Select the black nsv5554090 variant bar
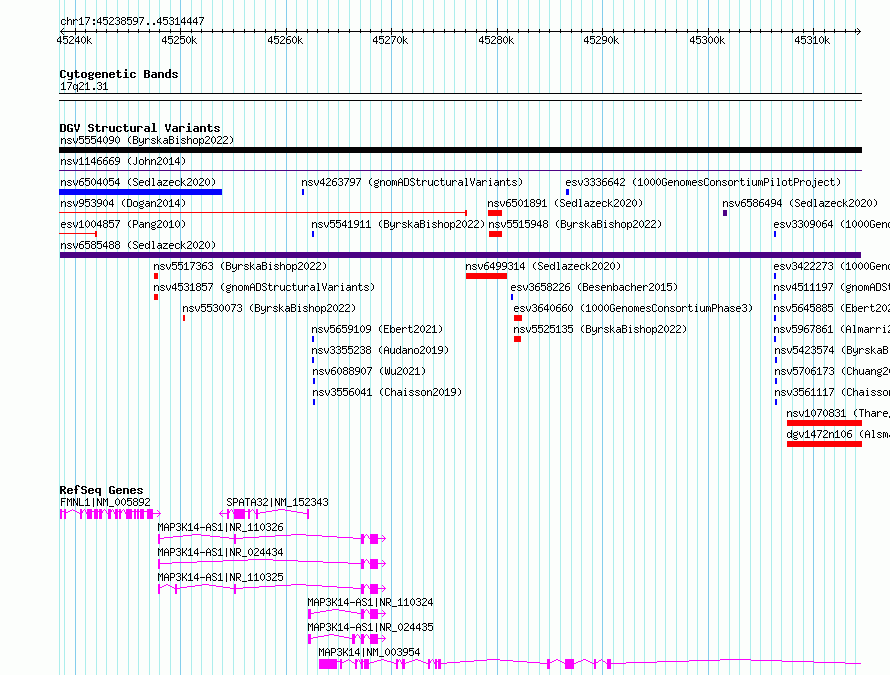The width and height of the screenshot is (890, 675). coord(460,150)
